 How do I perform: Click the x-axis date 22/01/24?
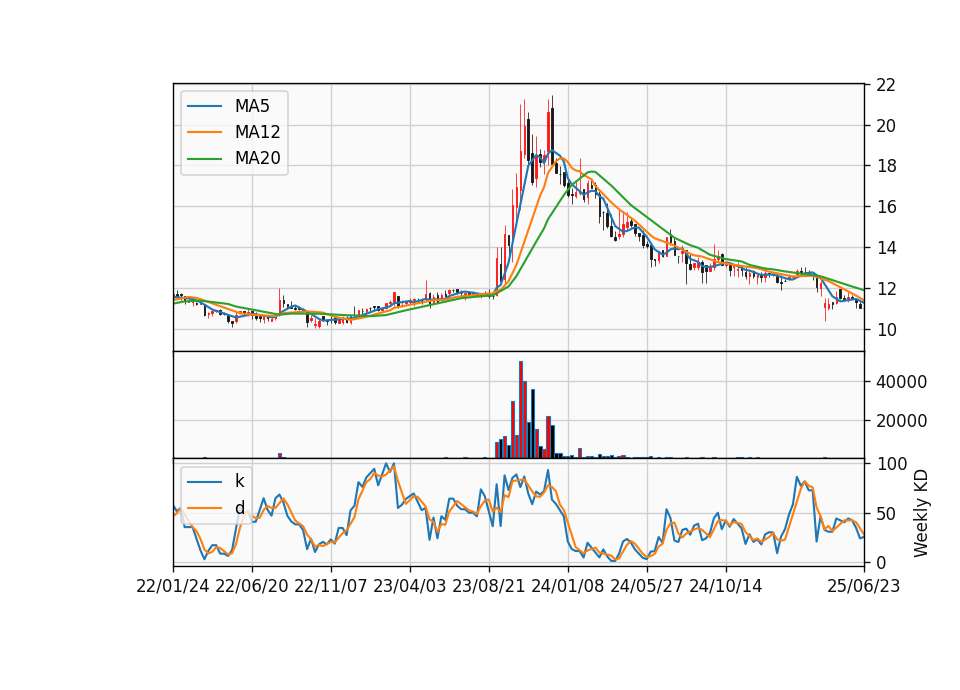click(173, 587)
